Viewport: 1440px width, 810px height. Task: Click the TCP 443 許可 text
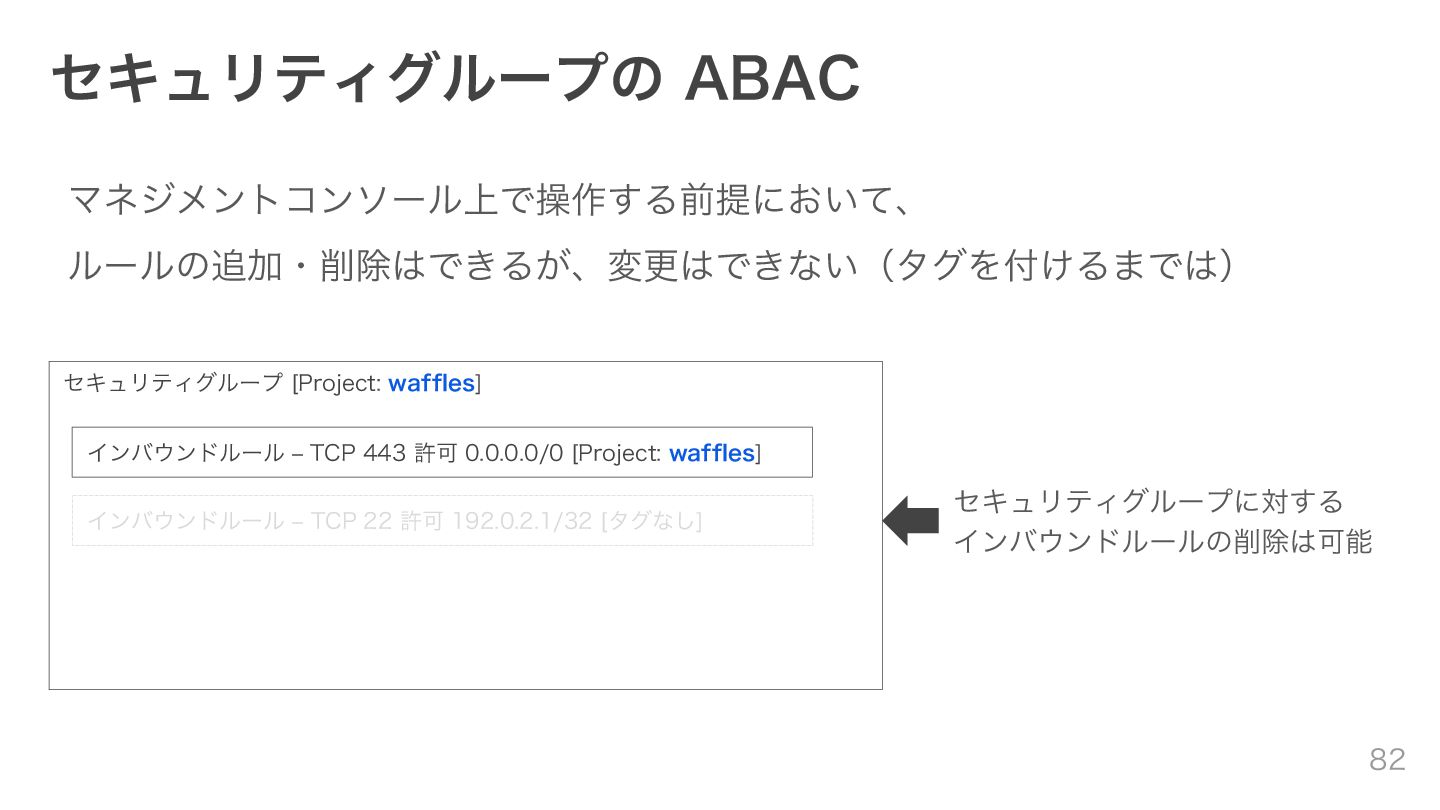(384, 453)
